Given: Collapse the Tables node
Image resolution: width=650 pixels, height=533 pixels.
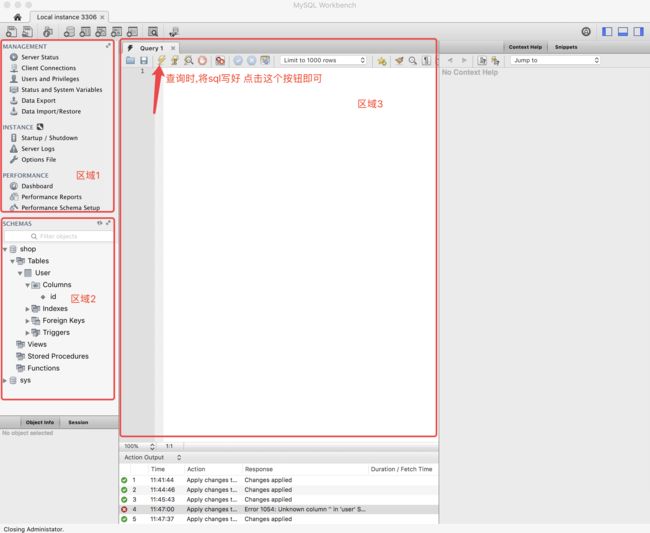Looking at the screenshot, I should (x=12, y=262).
